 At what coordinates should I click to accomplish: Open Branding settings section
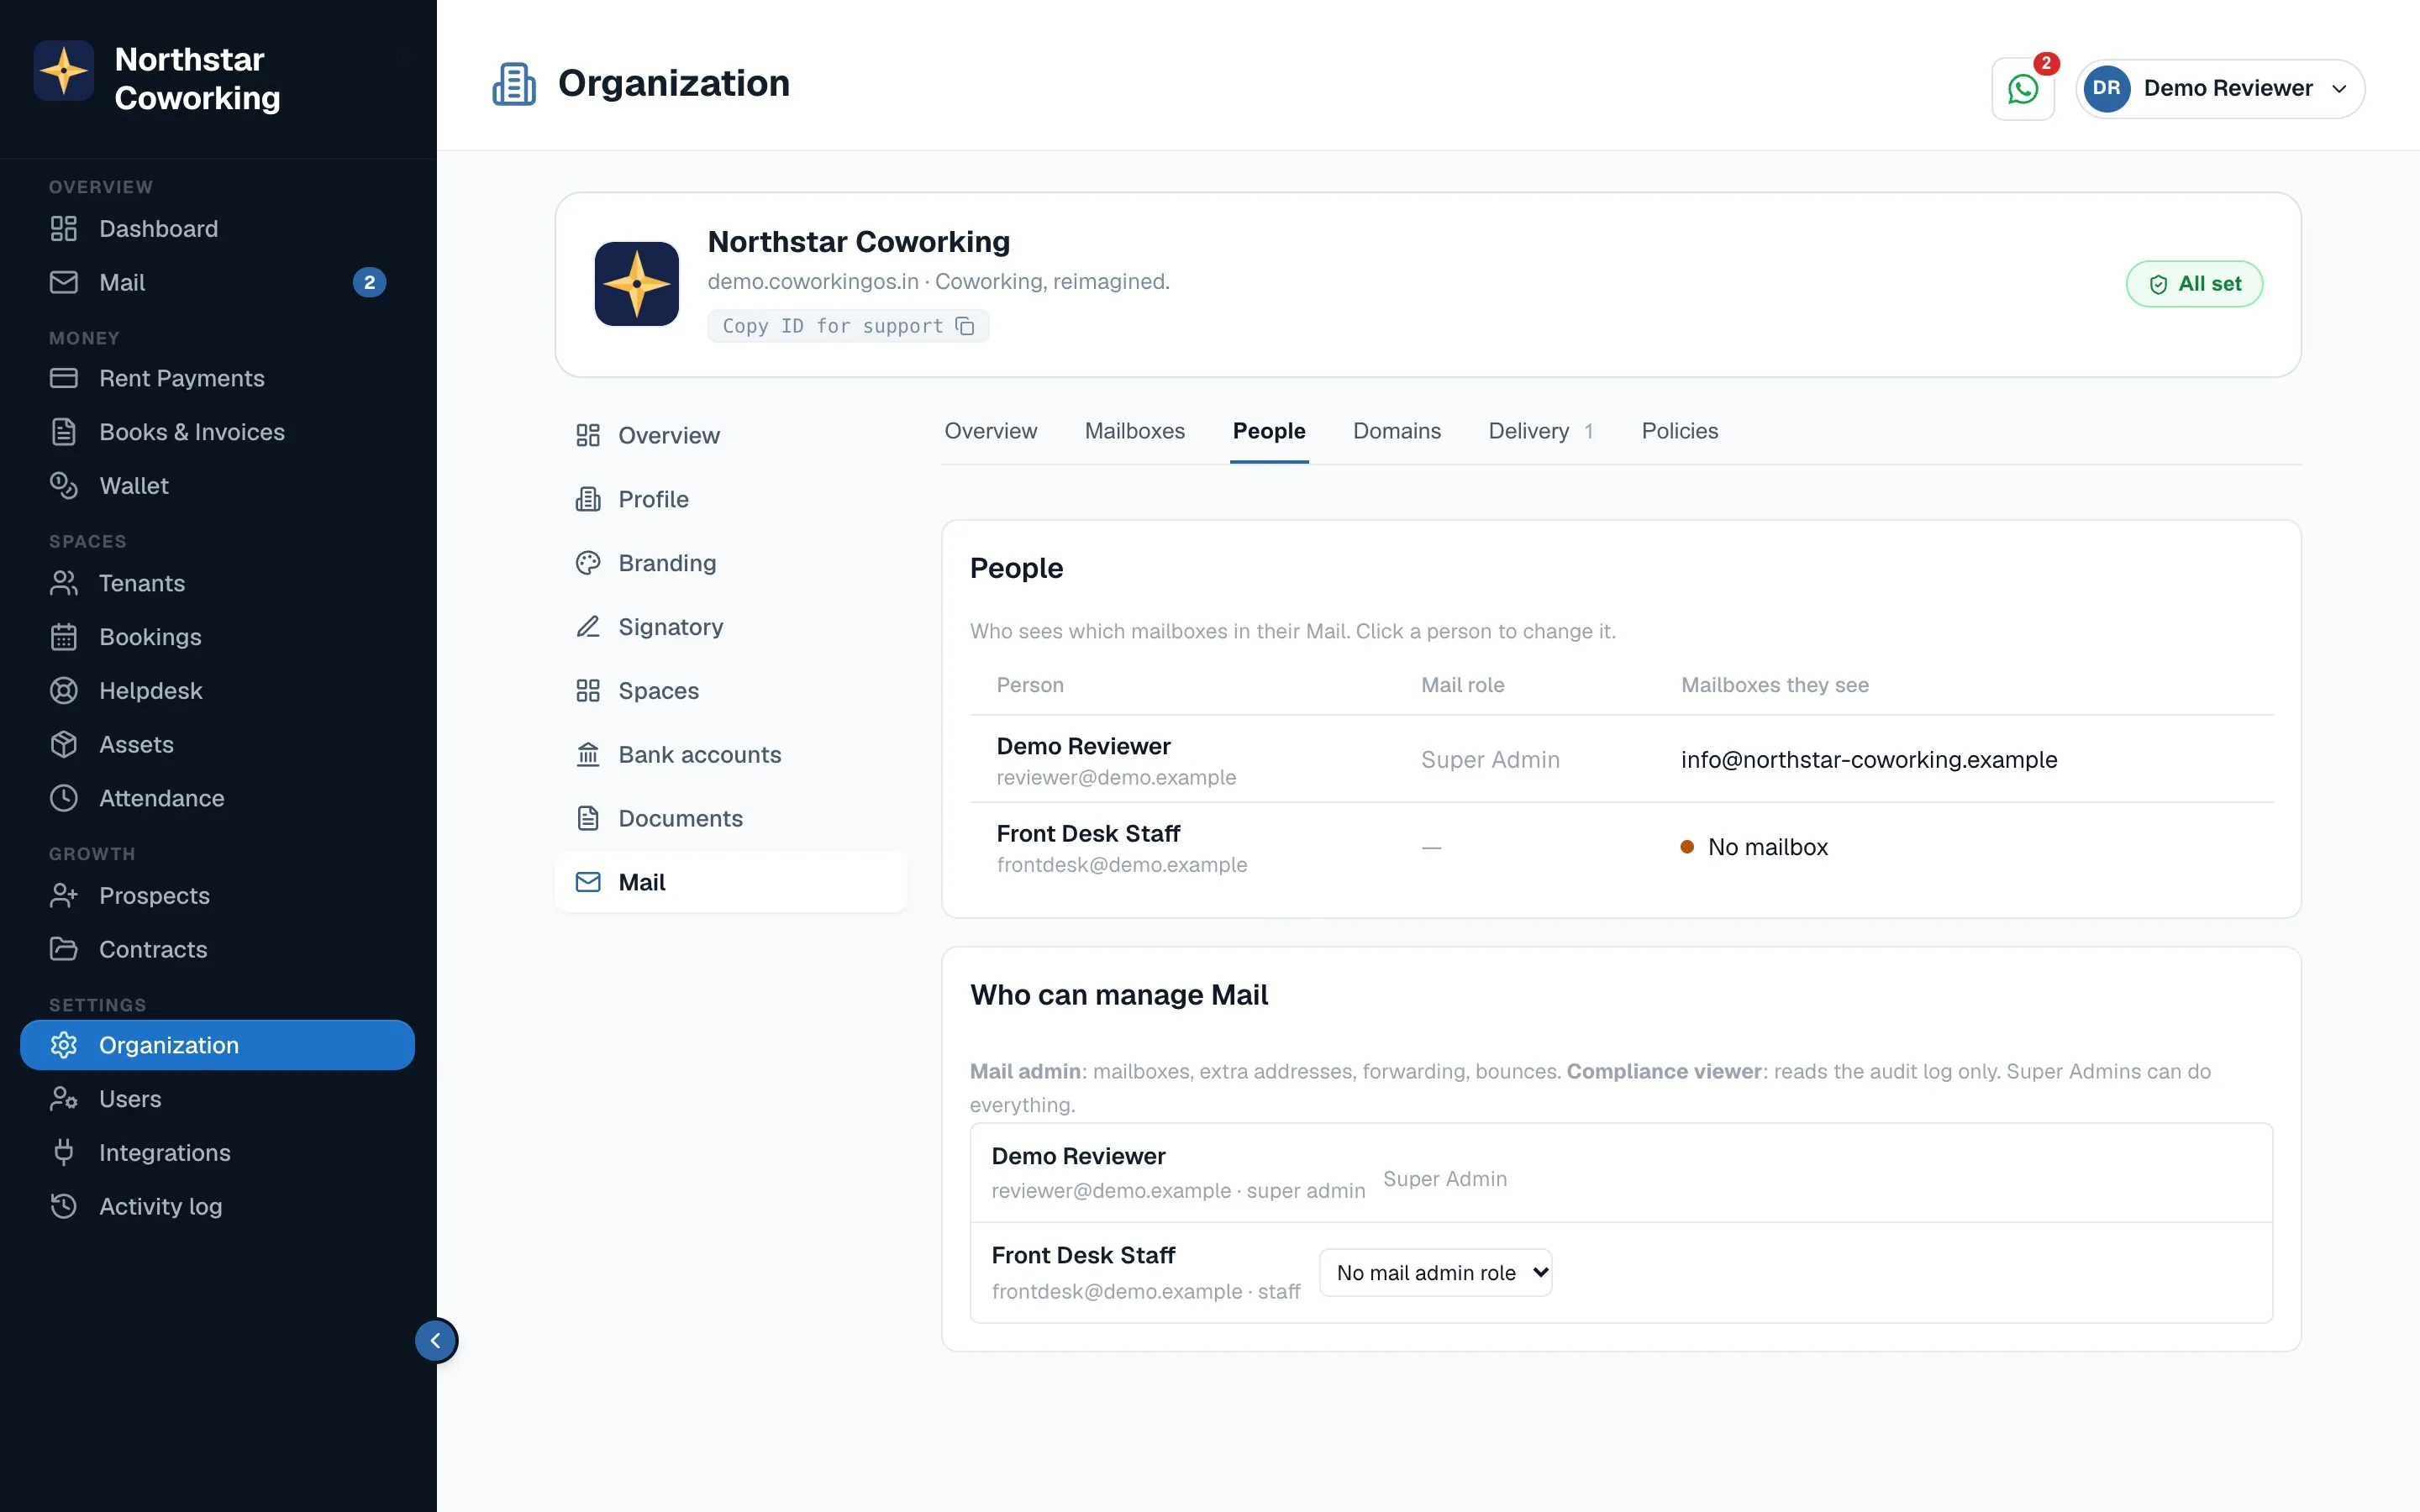(732, 563)
